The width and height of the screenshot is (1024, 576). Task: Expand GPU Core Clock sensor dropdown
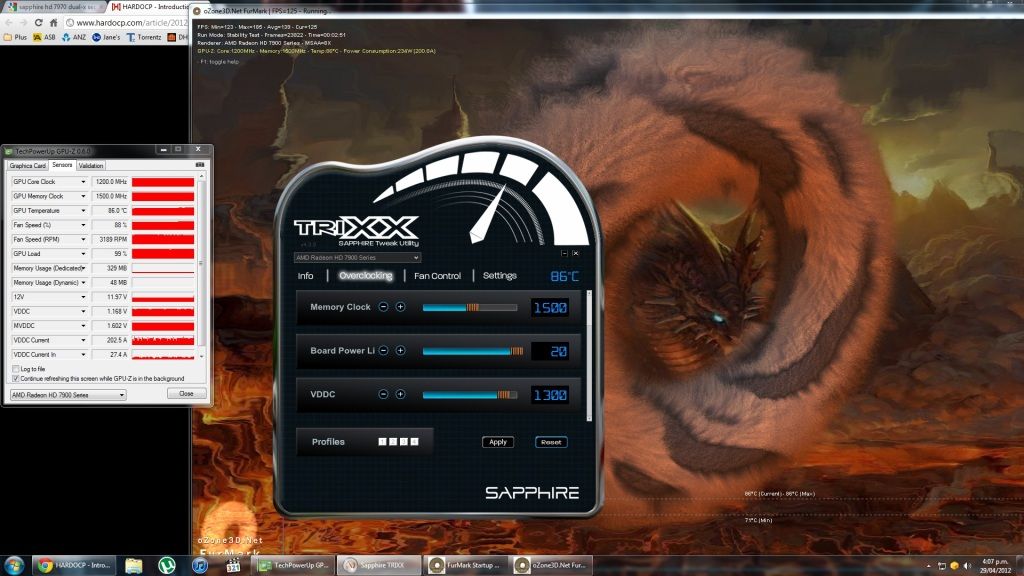[x=83, y=182]
